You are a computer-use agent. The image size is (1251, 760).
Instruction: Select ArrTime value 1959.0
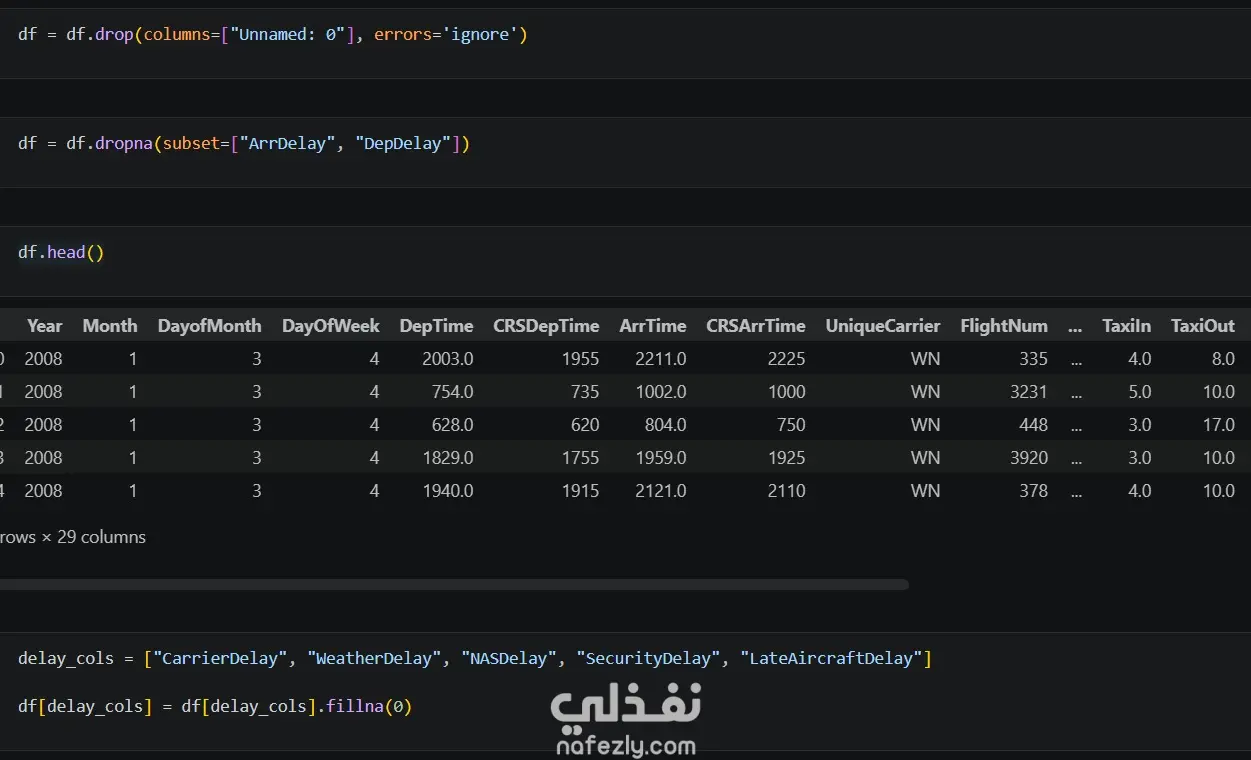(662, 458)
